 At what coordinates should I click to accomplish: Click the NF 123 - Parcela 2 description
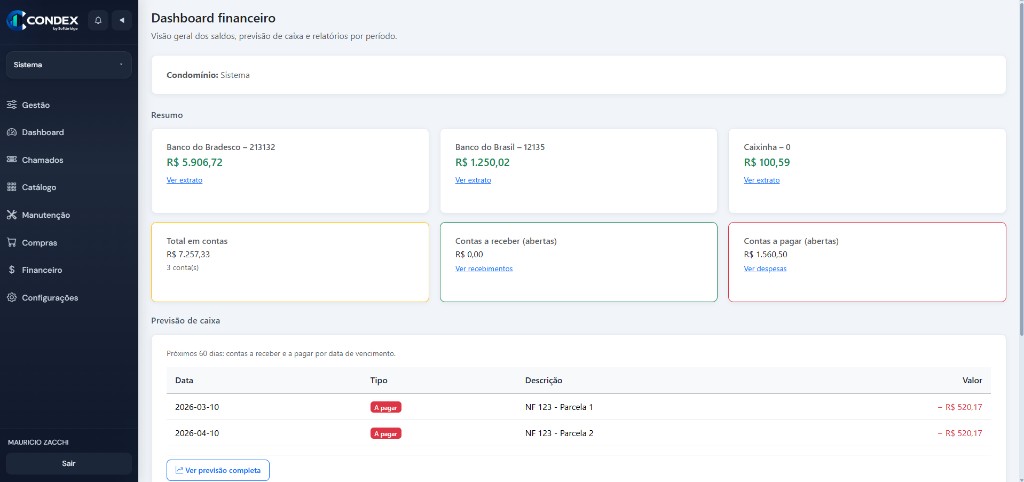[x=559, y=433]
